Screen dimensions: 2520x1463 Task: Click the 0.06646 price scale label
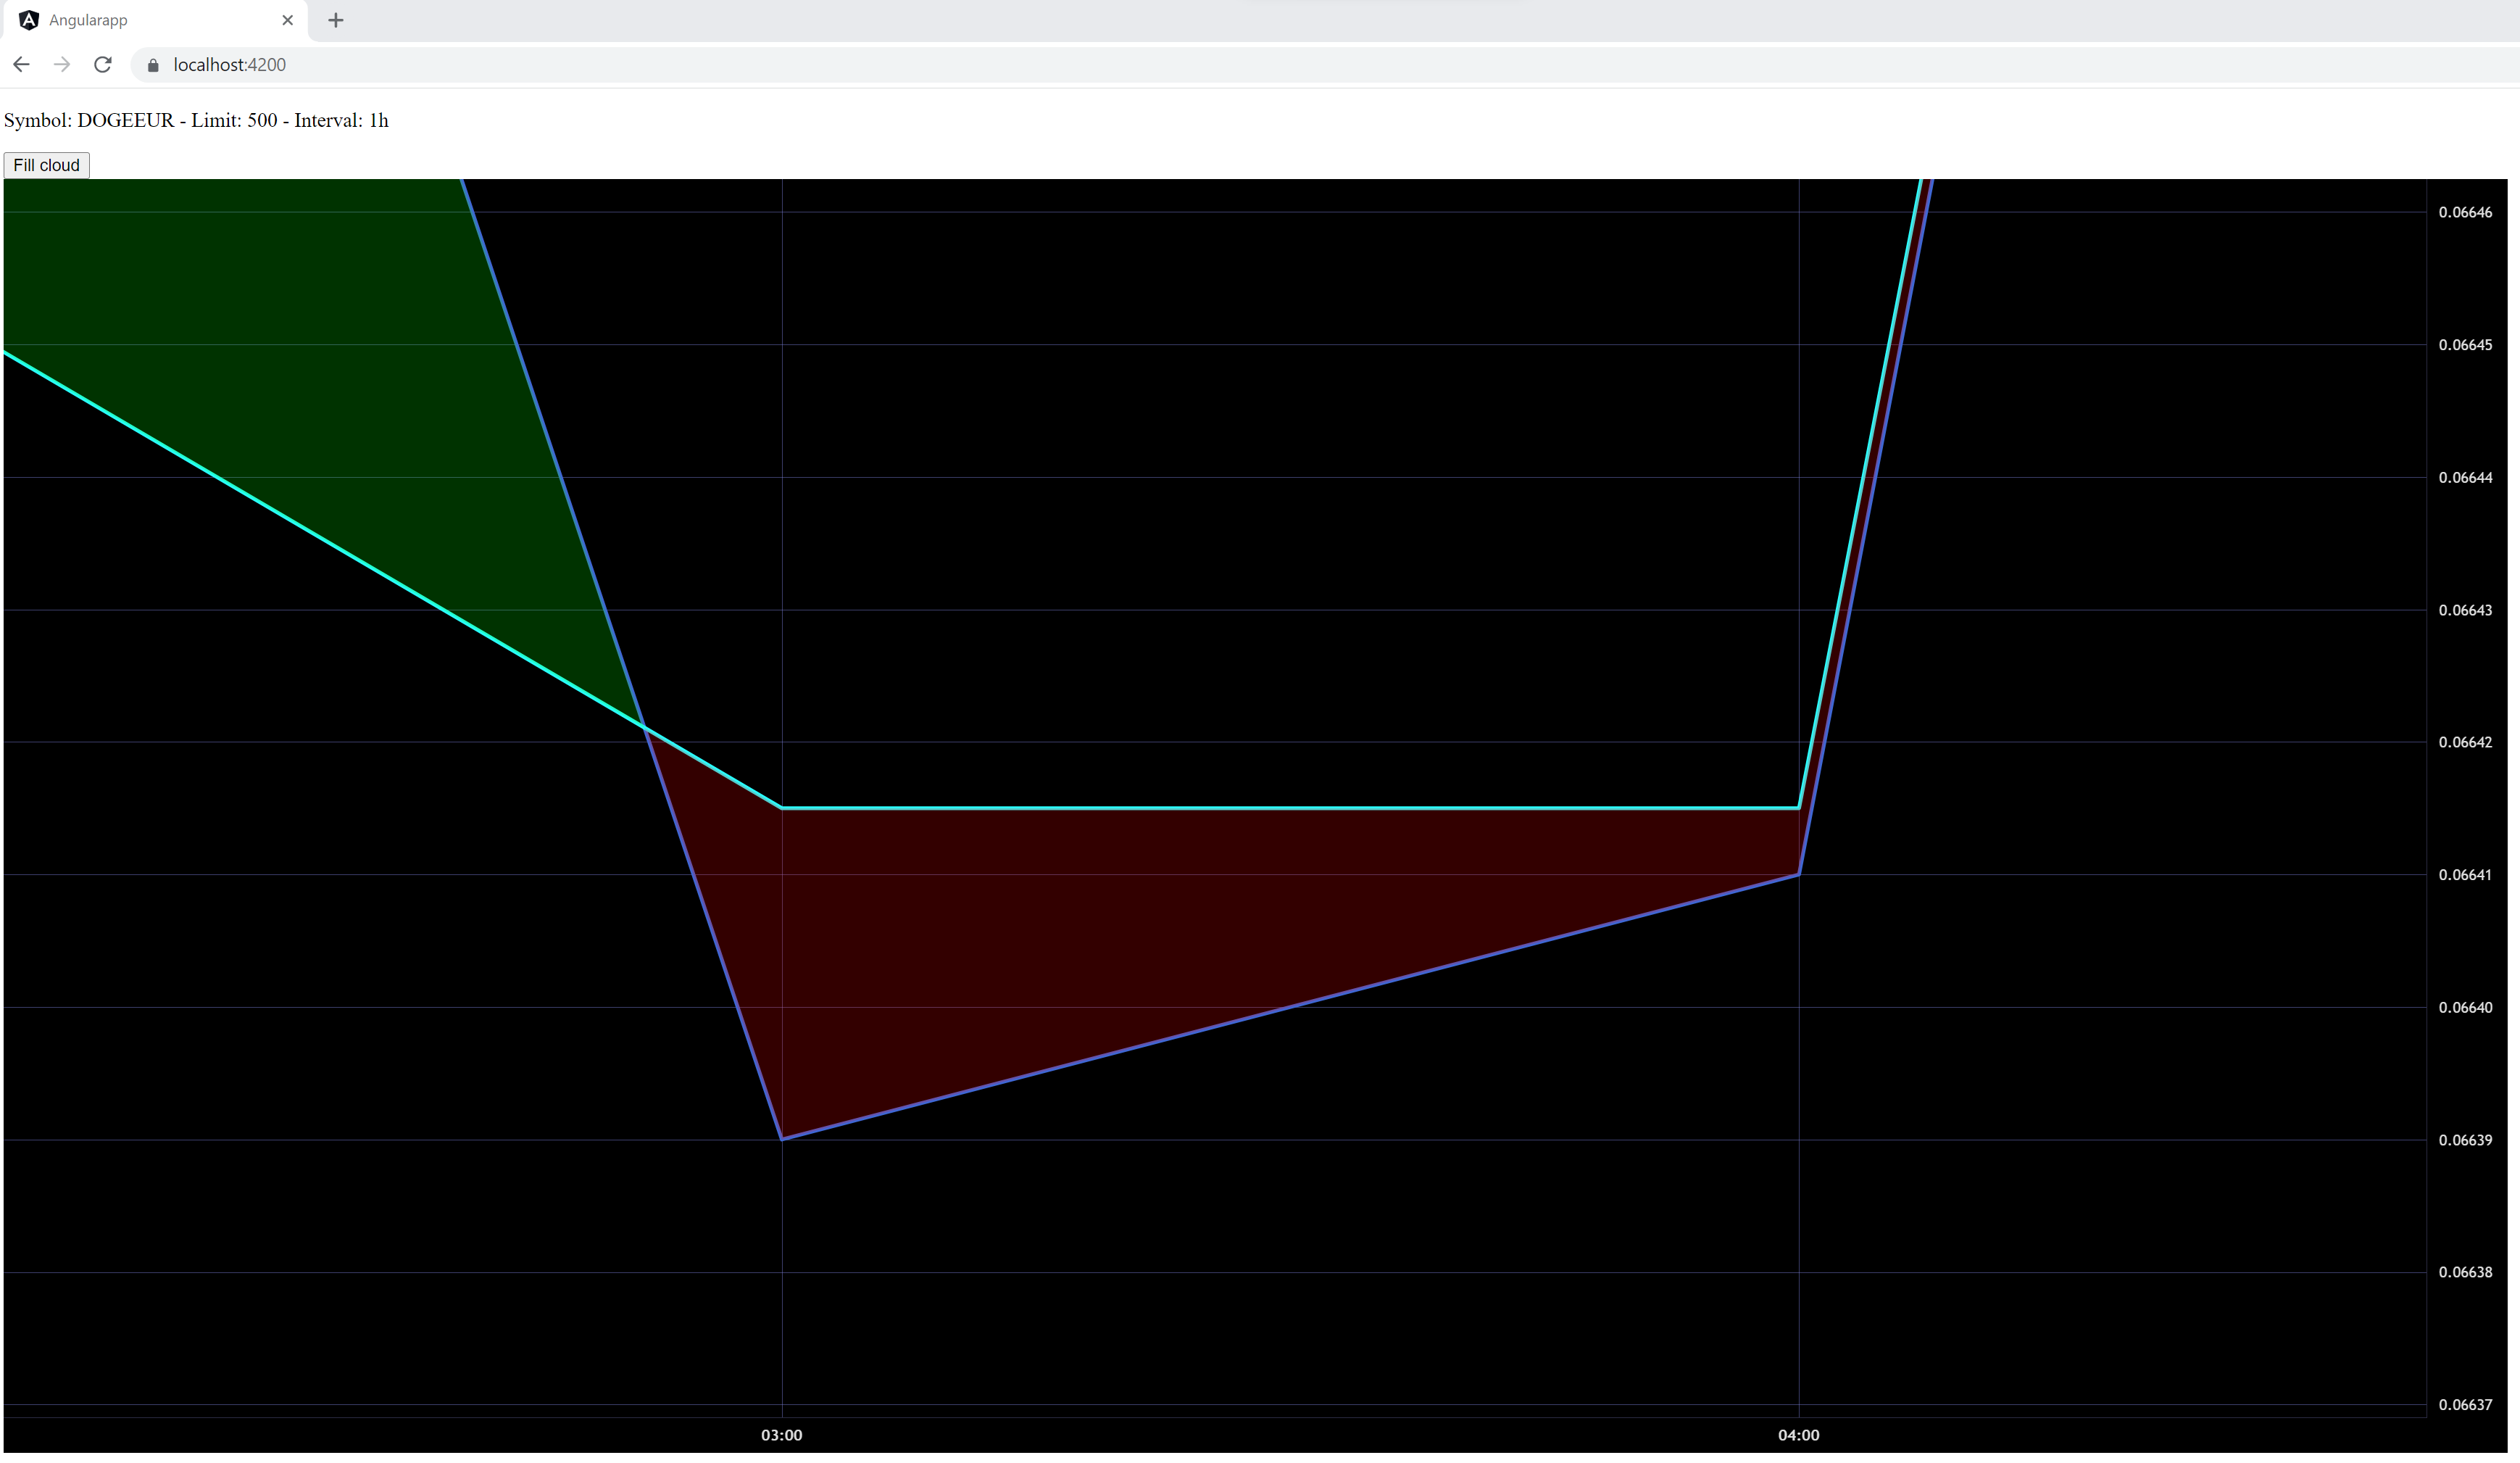click(2464, 212)
